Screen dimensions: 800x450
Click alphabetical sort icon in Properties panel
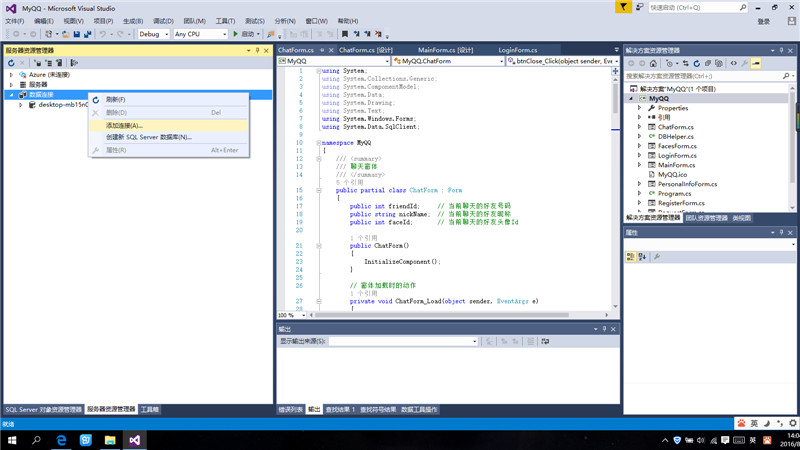(642, 257)
